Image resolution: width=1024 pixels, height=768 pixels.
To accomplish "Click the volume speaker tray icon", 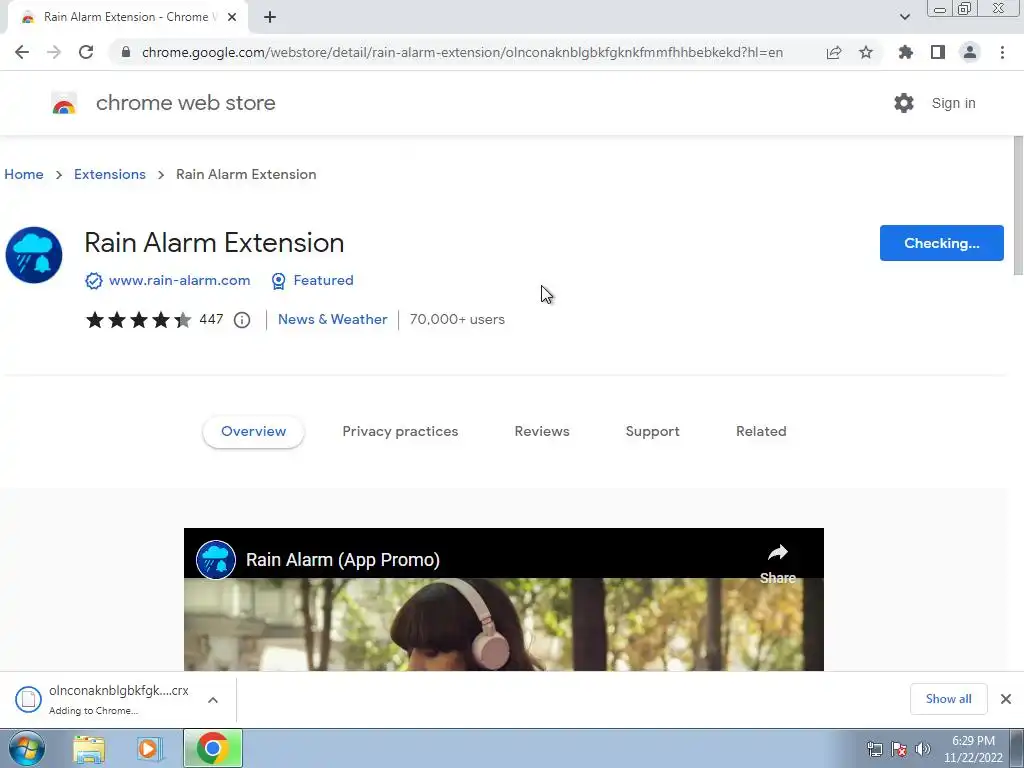I will (x=923, y=749).
